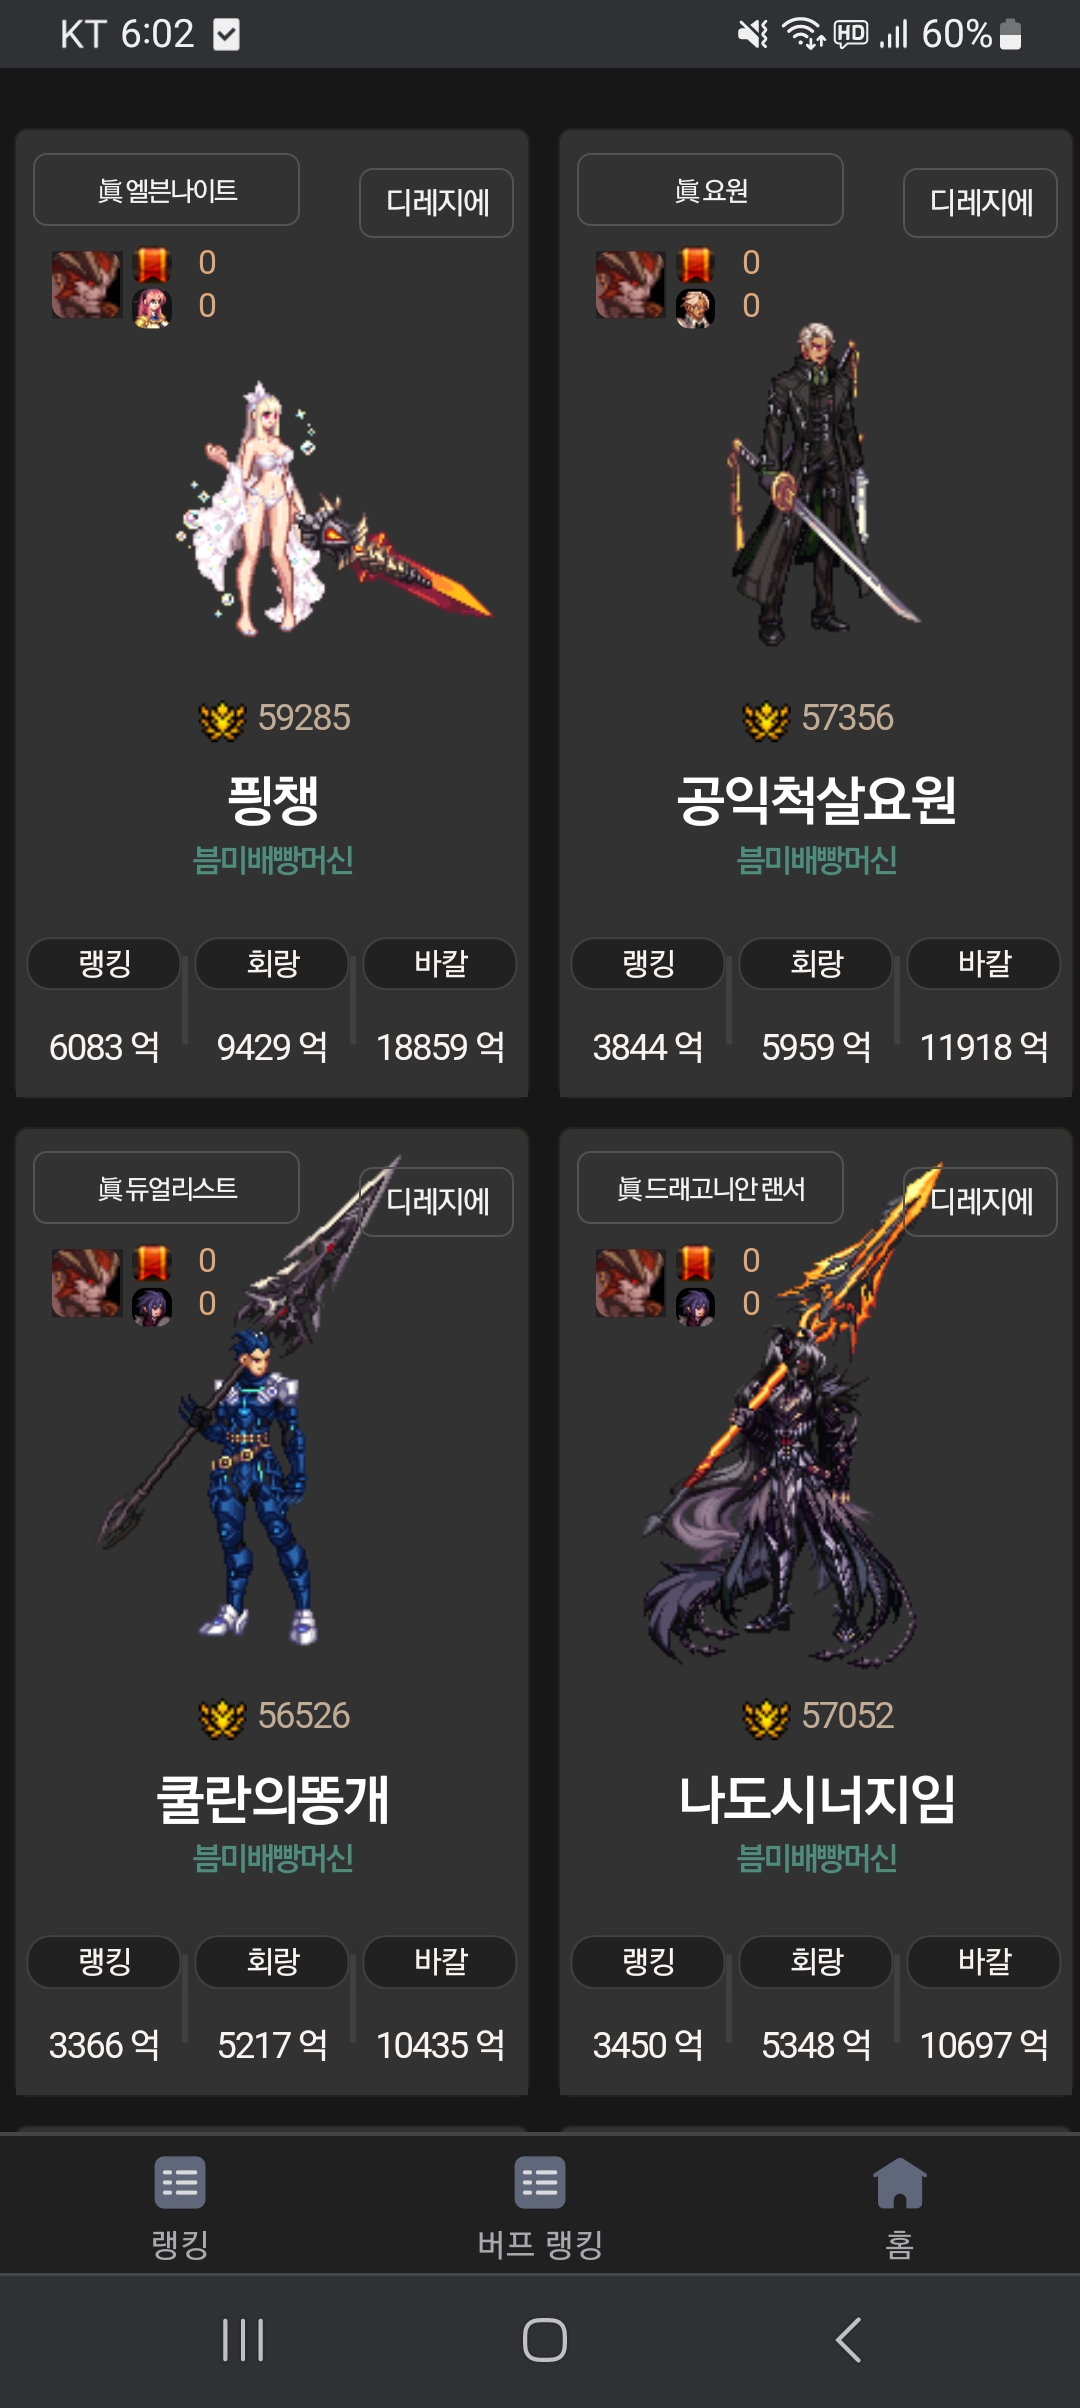Go to 홈 via house icon
The width and height of the screenshot is (1080, 2408).
[900, 2207]
